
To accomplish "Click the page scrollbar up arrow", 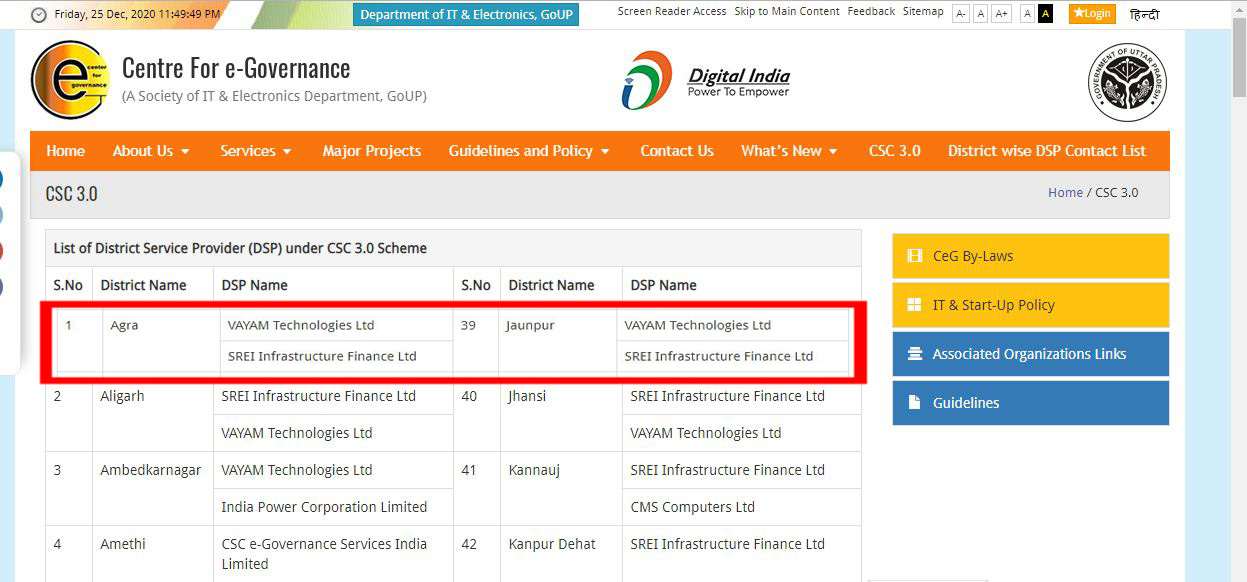I will click(x=1239, y=6).
